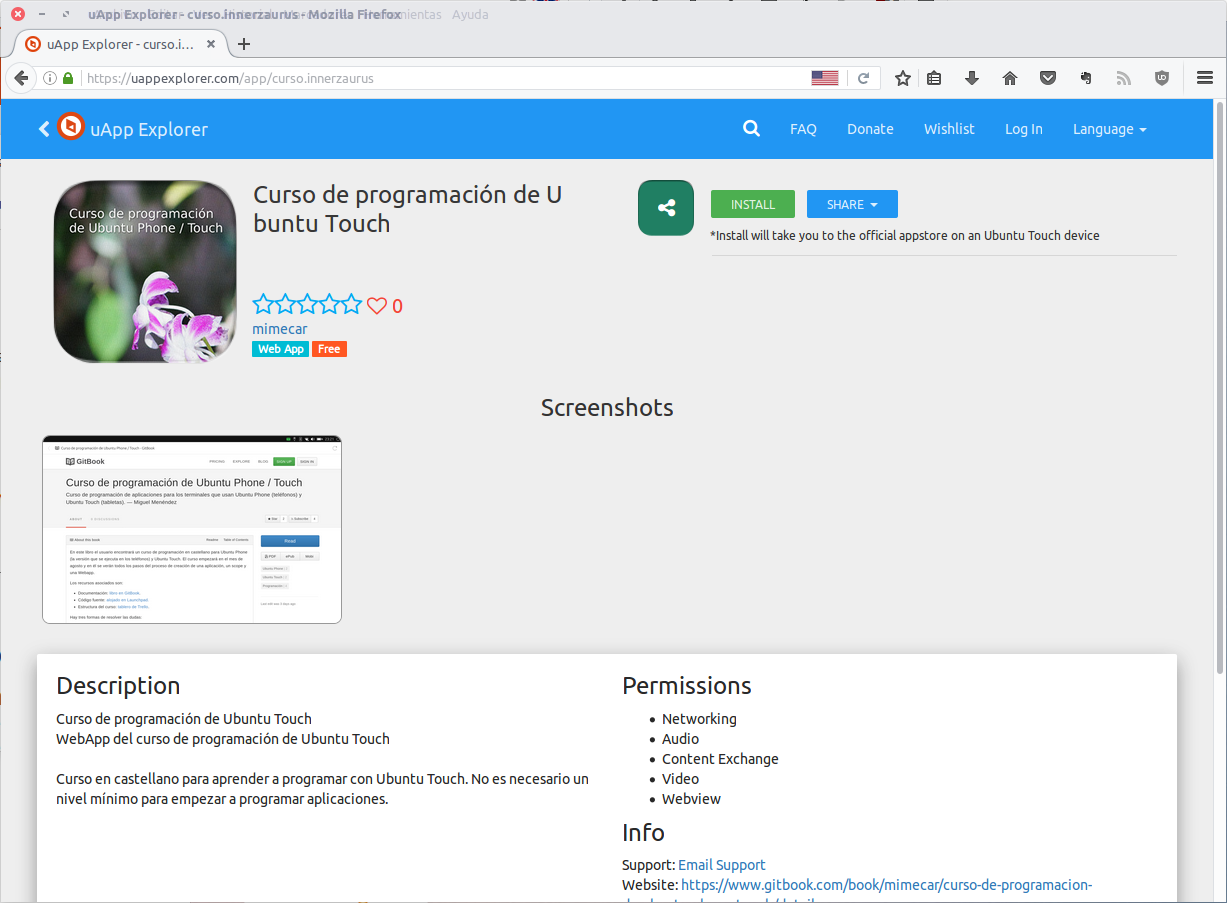Click the Audio permission item
This screenshot has height=903, width=1227.
[680, 739]
